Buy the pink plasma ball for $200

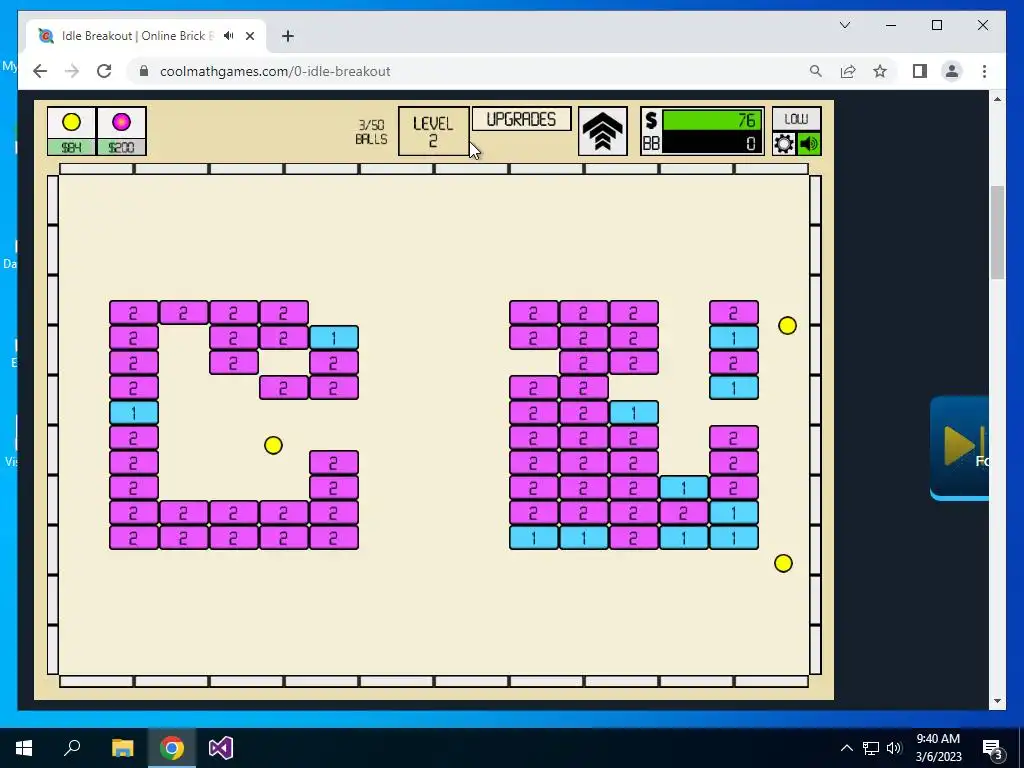121,131
